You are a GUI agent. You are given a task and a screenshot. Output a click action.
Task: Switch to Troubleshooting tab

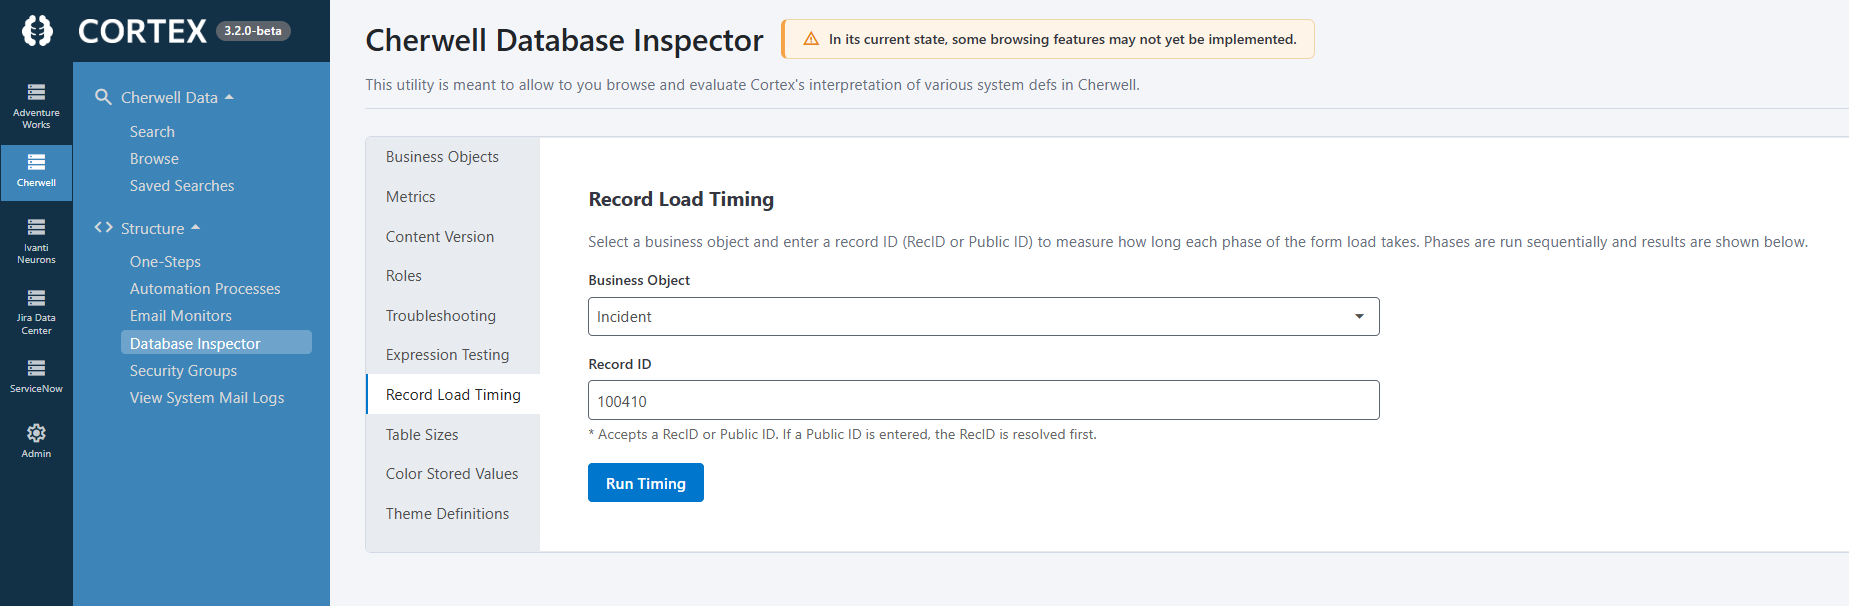(453, 316)
